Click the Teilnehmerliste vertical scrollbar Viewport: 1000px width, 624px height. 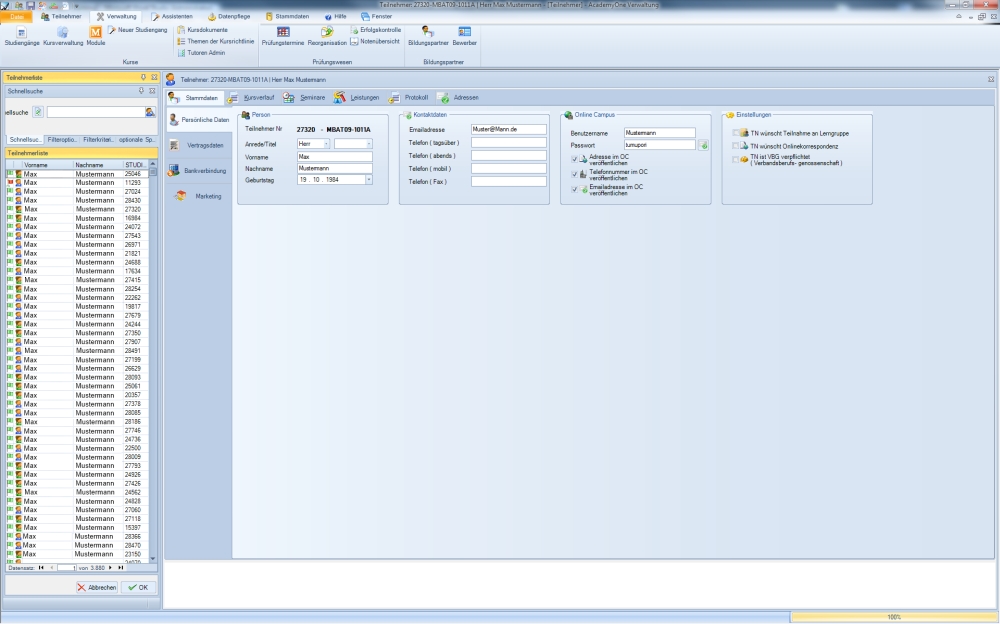point(153,360)
